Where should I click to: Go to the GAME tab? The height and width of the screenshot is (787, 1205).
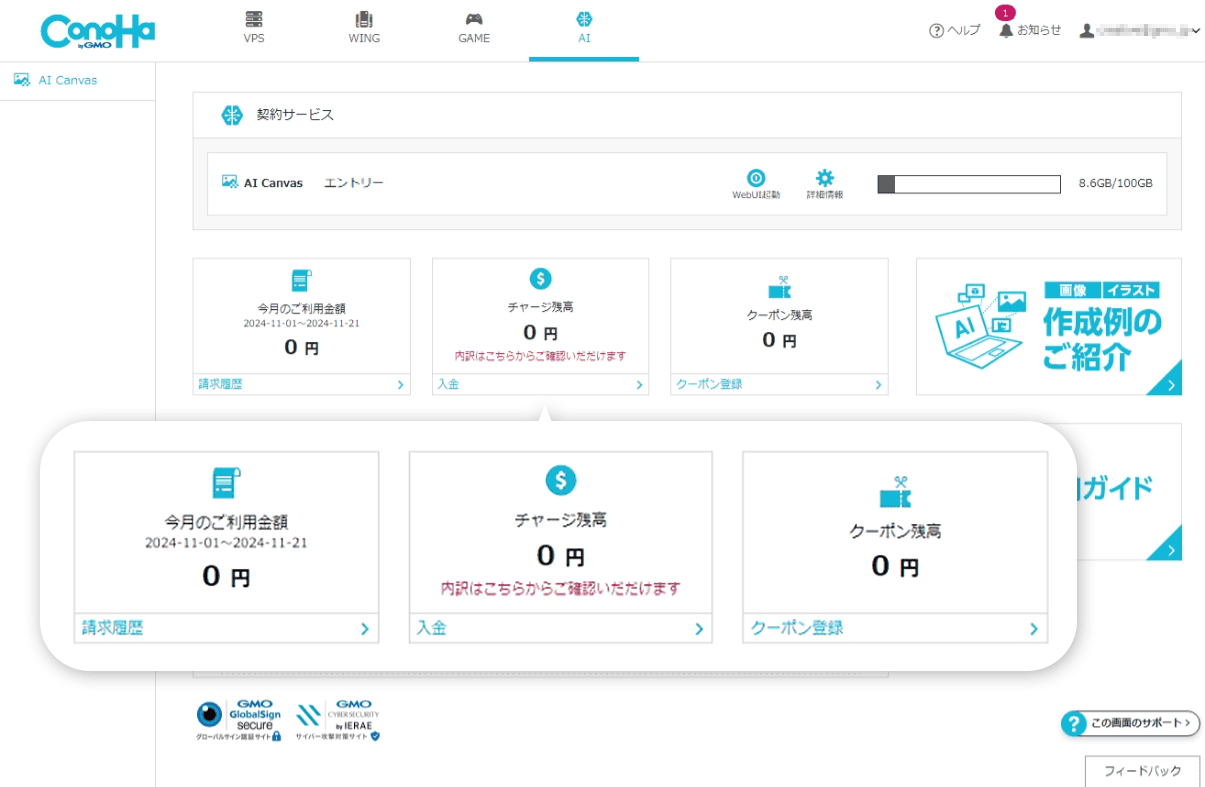click(474, 29)
